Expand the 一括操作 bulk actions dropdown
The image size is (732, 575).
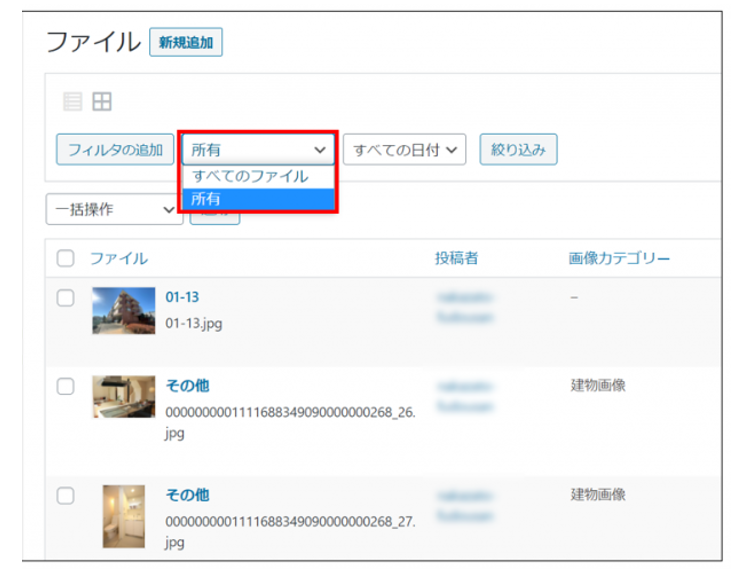[x=114, y=209]
